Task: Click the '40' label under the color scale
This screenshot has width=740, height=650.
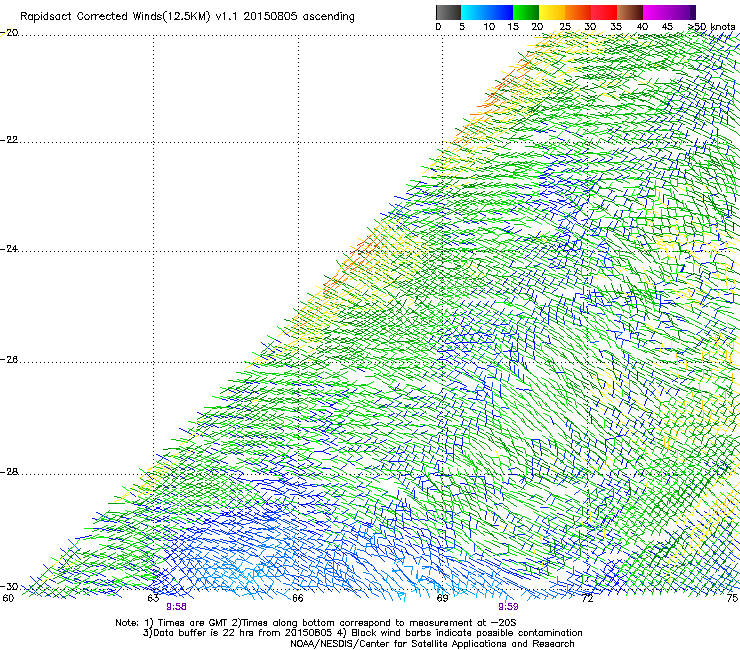Action: pos(642,27)
